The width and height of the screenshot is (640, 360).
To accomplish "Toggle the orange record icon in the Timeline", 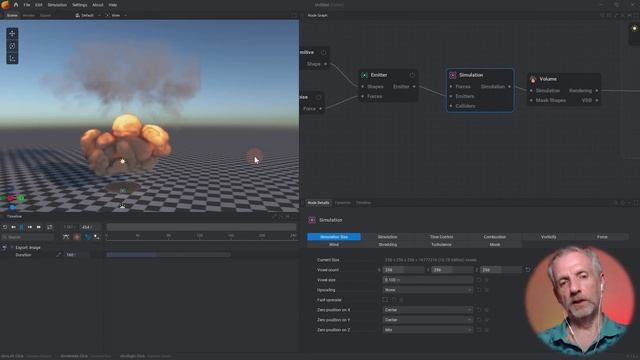I will (77, 237).
